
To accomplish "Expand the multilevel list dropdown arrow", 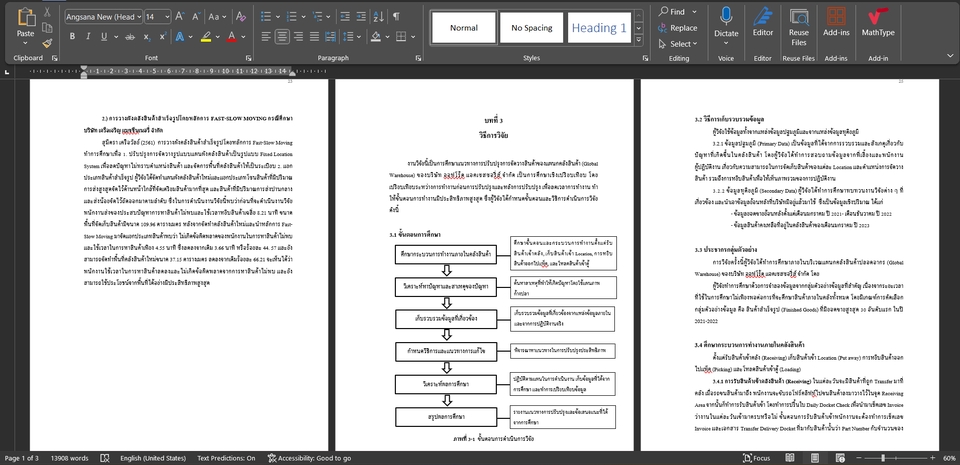I will pyautogui.click(x=329, y=17).
